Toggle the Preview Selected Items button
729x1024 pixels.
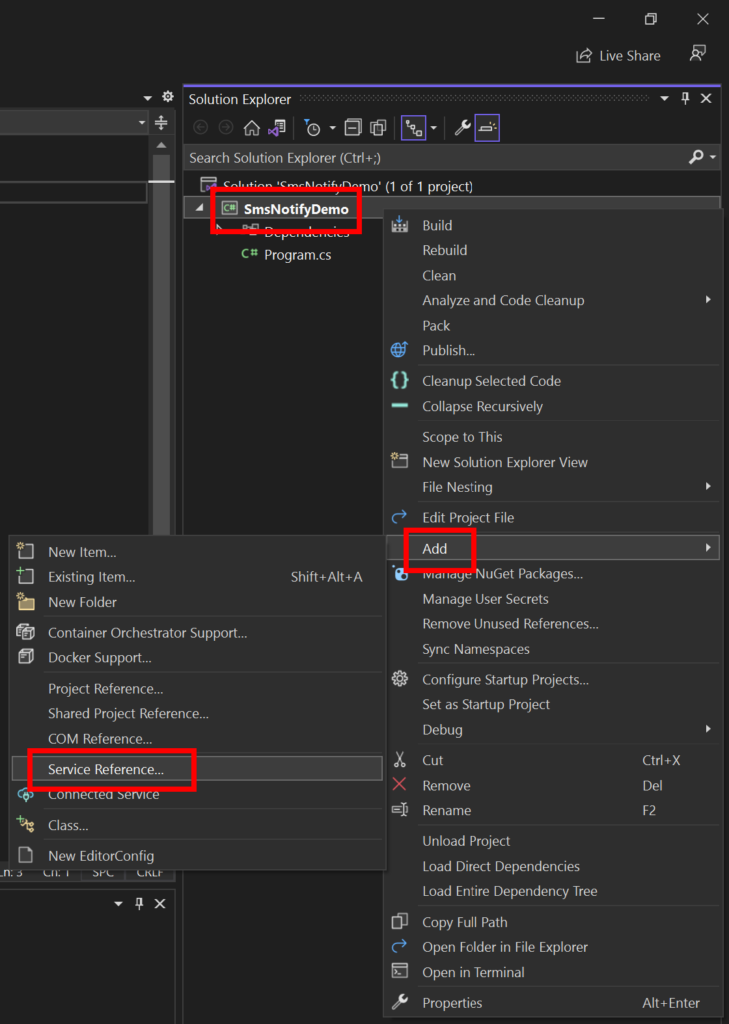pyautogui.click(x=487, y=128)
